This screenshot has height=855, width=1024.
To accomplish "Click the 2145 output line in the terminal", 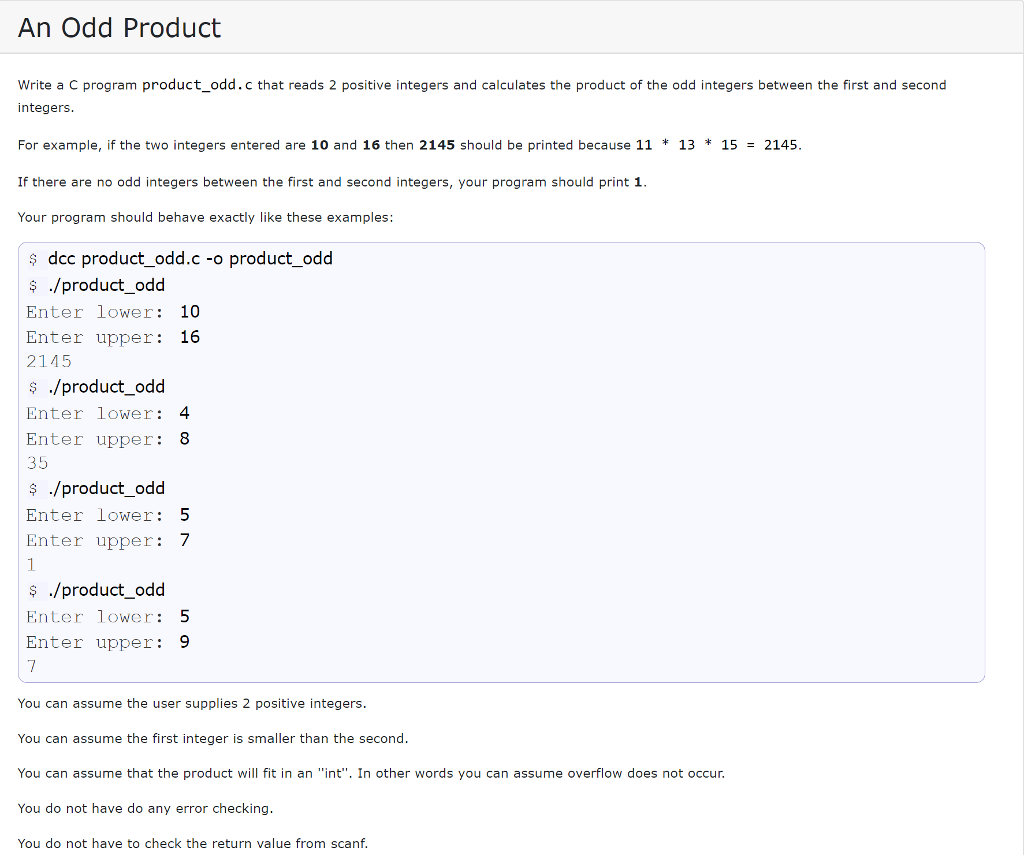I will click(49, 361).
